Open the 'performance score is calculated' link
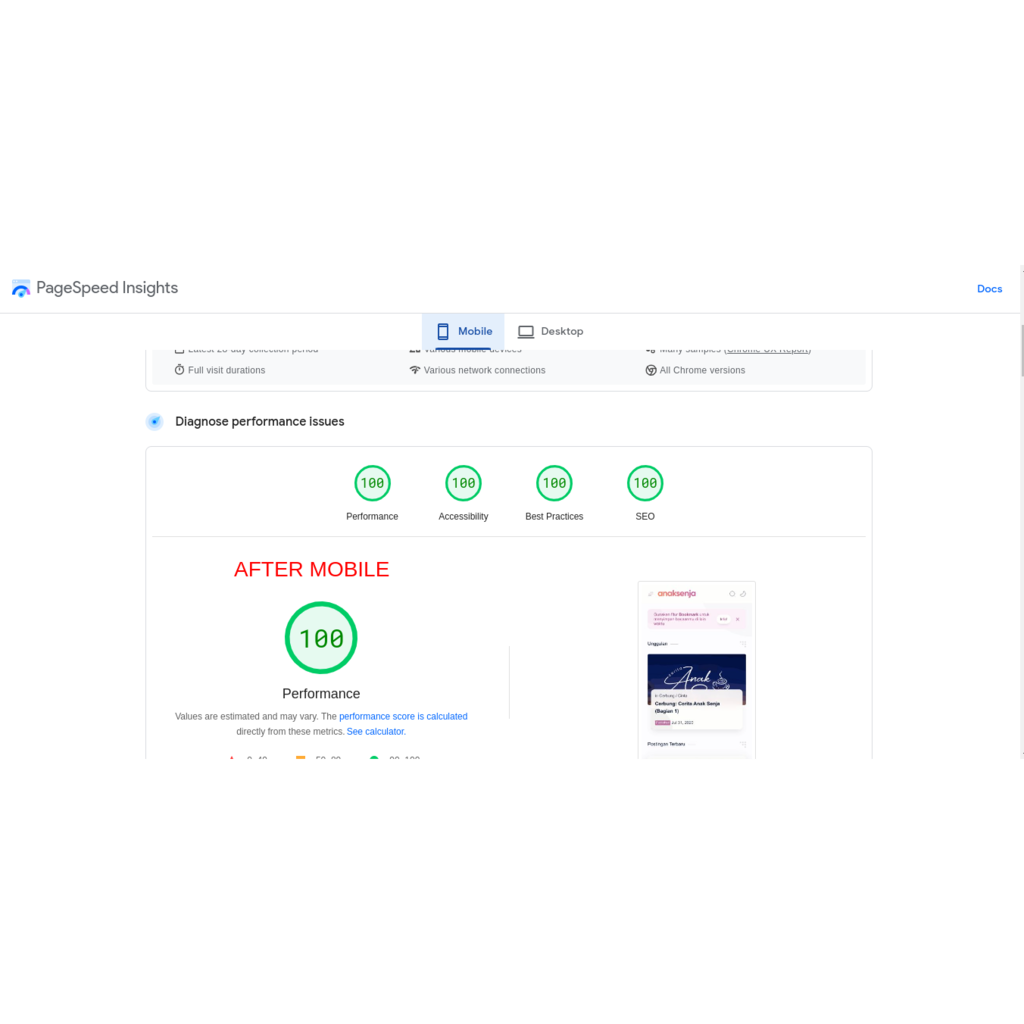This screenshot has width=1024, height=1024. click(403, 717)
